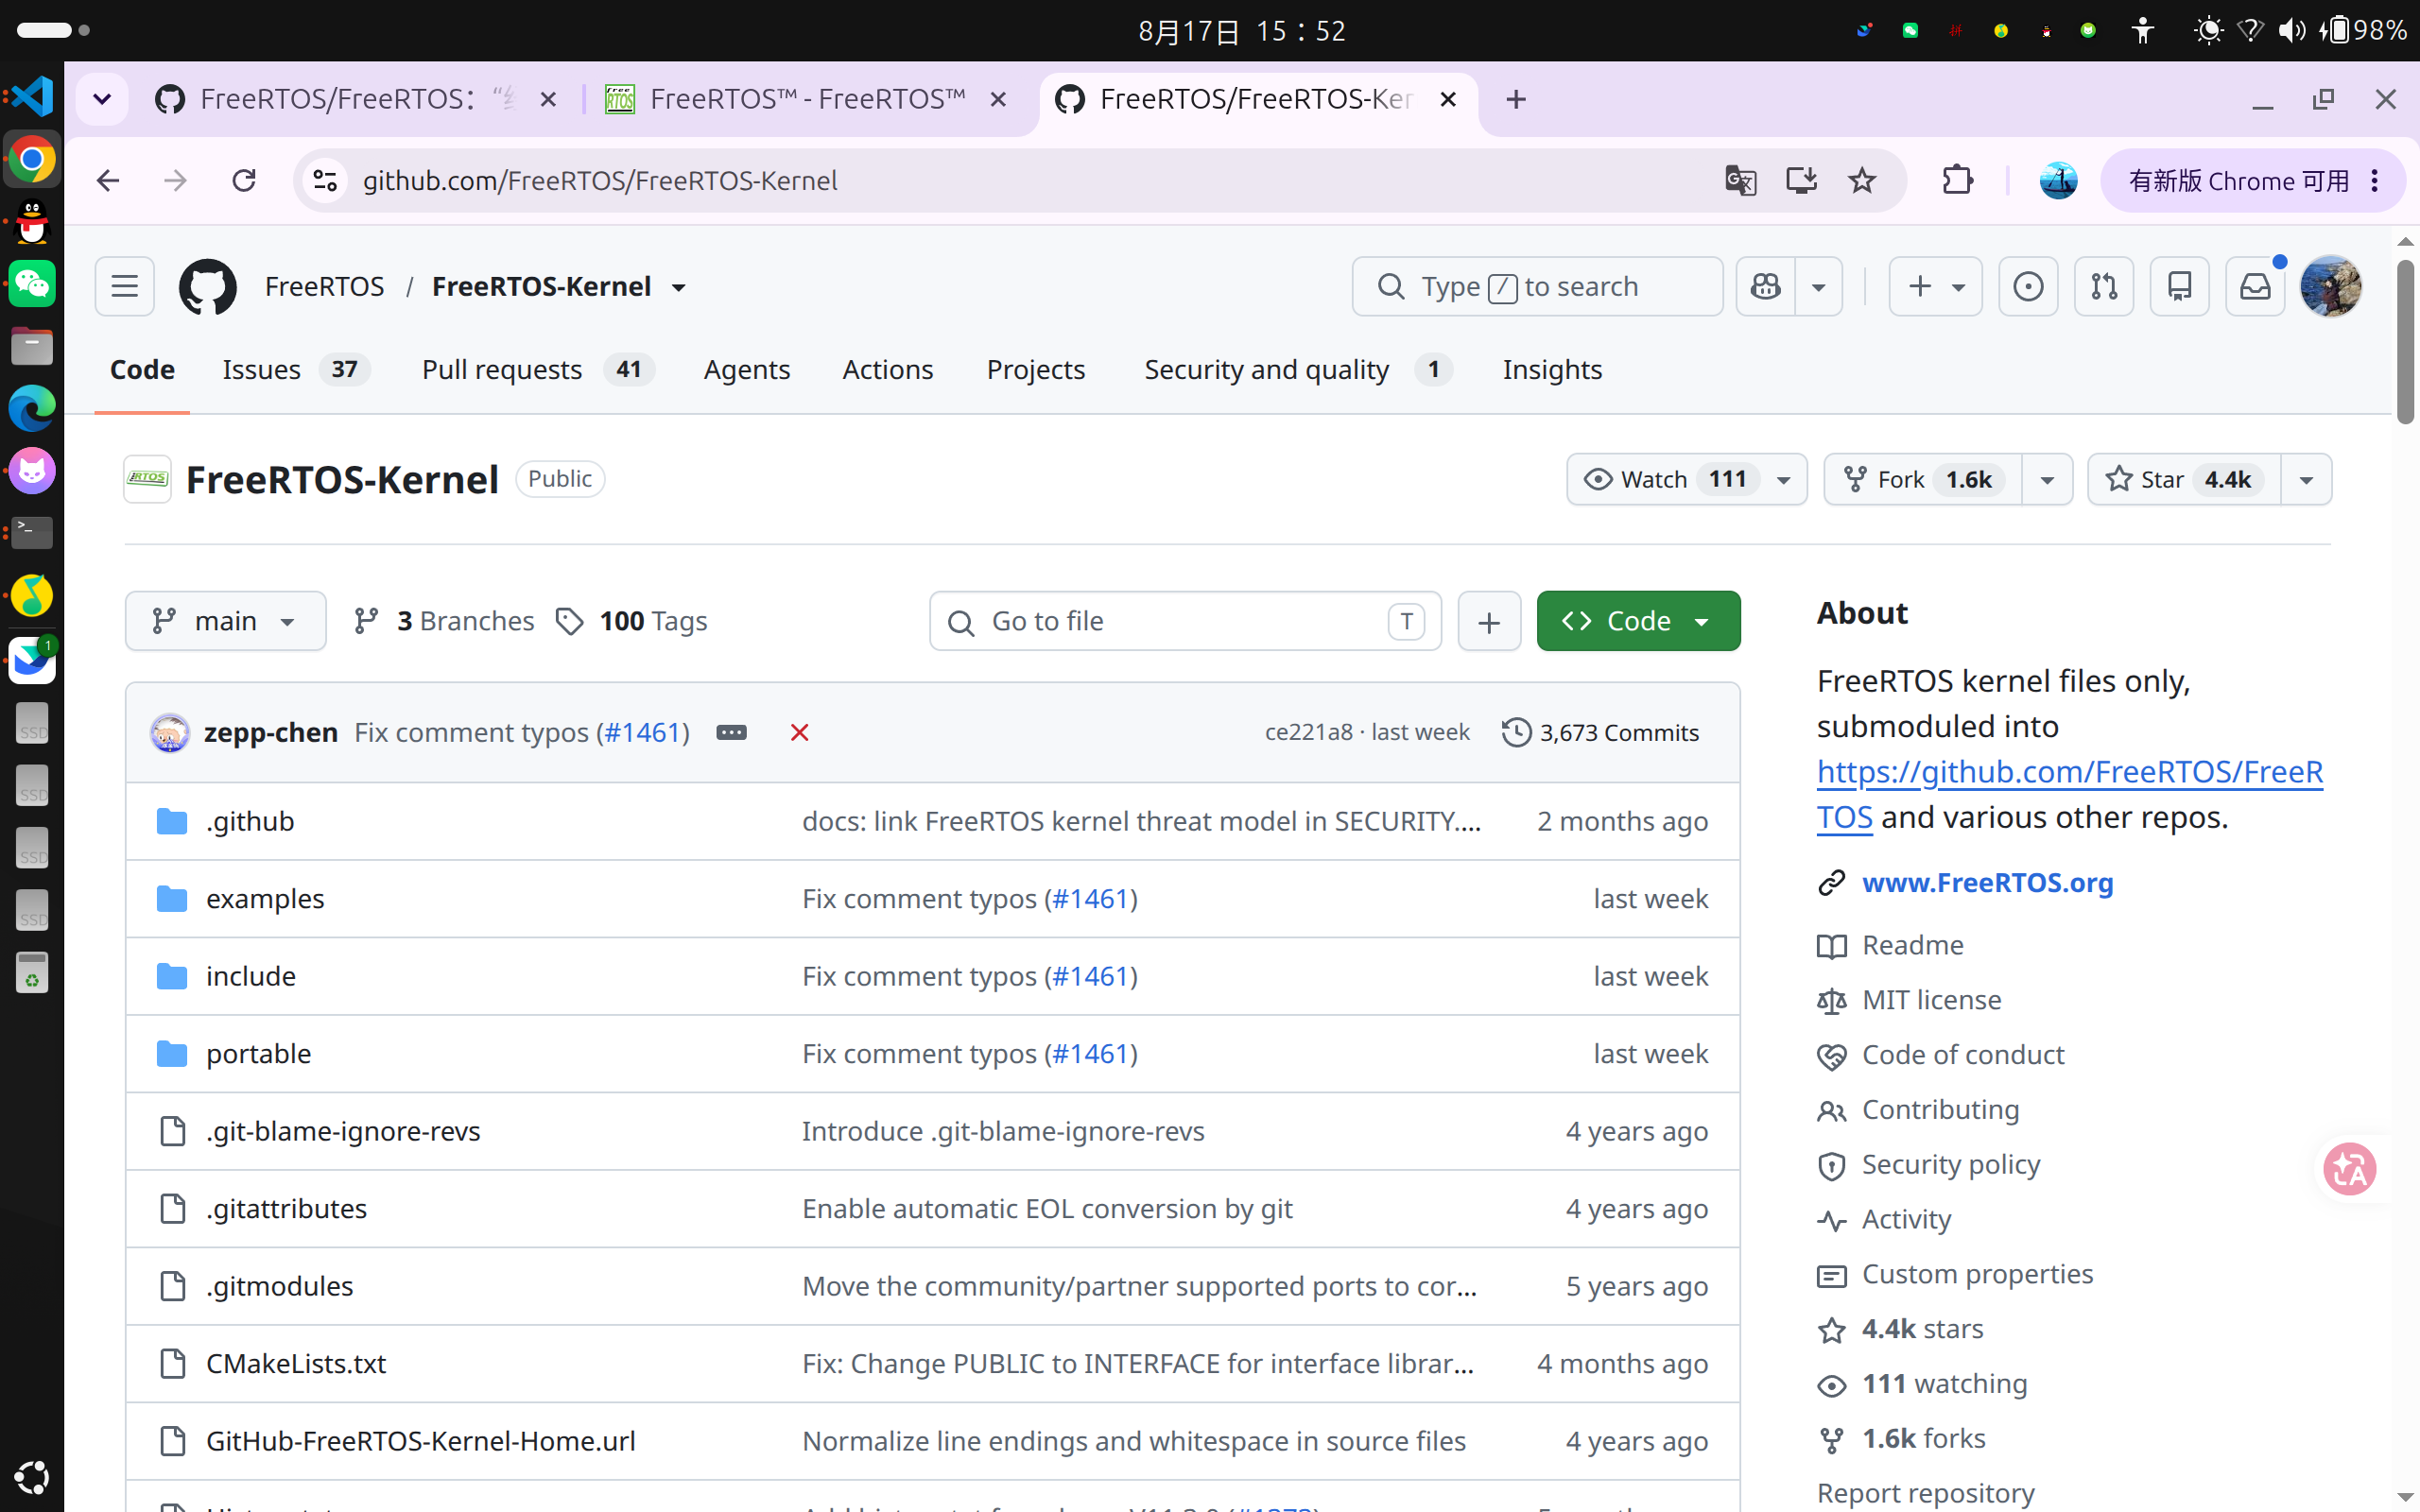Open the Agents tab
This screenshot has height=1512, width=2420.
[746, 370]
